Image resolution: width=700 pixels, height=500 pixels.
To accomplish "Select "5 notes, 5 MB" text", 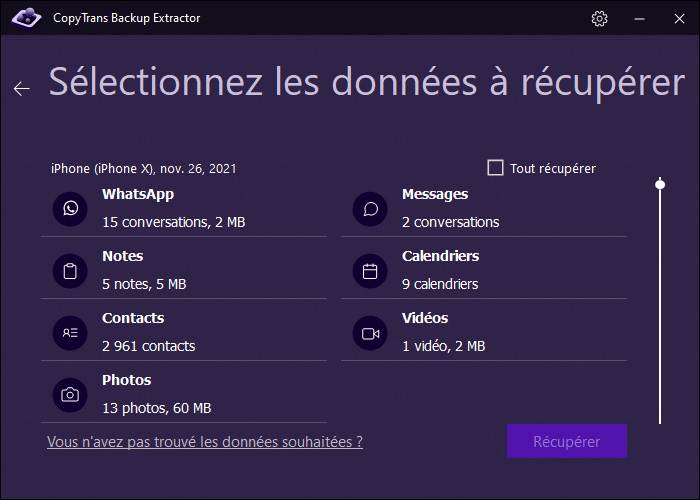I will pyautogui.click(x=144, y=284).
